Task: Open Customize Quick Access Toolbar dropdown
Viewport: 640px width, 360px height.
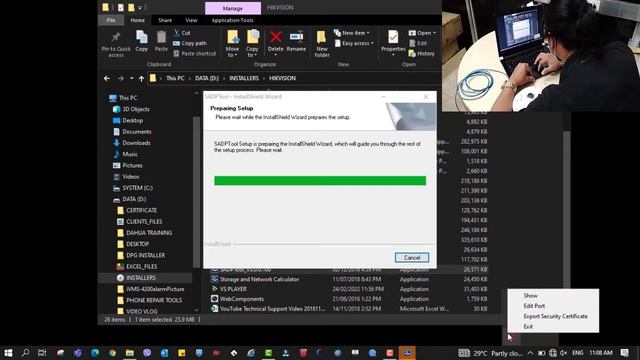Action: pos(140,8)
